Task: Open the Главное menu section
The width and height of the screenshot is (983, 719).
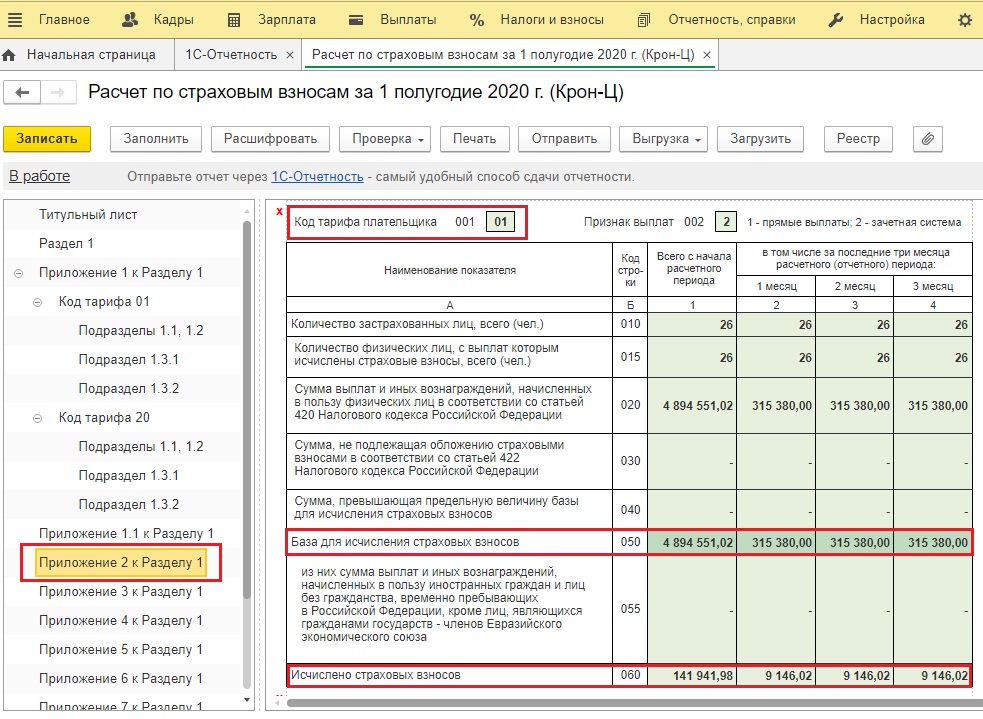Action: click(x=64, y=20)
